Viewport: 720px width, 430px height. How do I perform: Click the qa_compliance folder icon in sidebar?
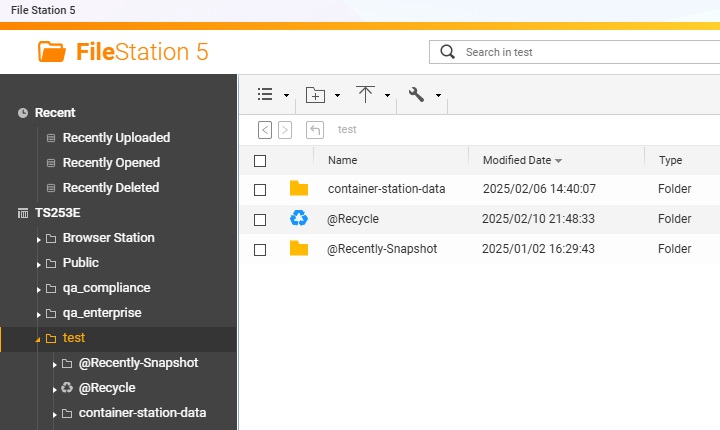click(x=51, y=289)
